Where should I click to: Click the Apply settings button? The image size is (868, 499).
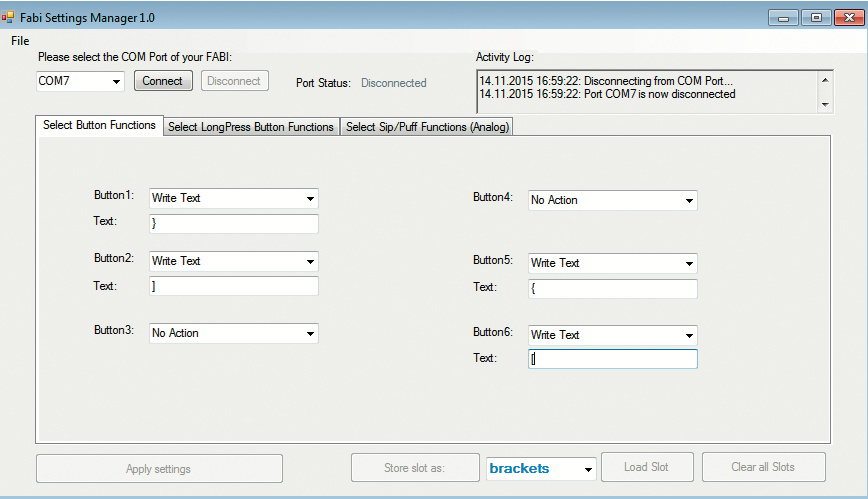pos(159,469)
